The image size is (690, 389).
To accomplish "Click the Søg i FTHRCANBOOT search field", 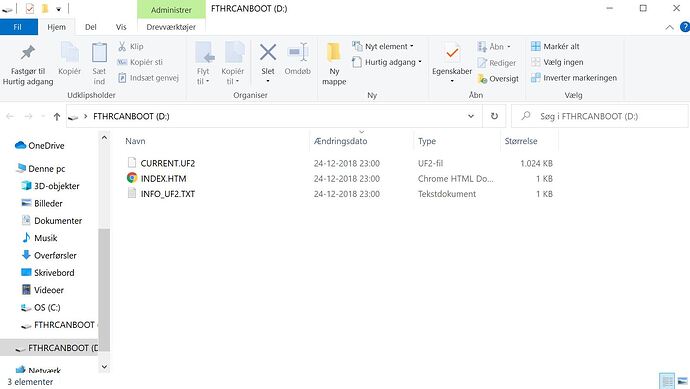I will coord(600,116).
